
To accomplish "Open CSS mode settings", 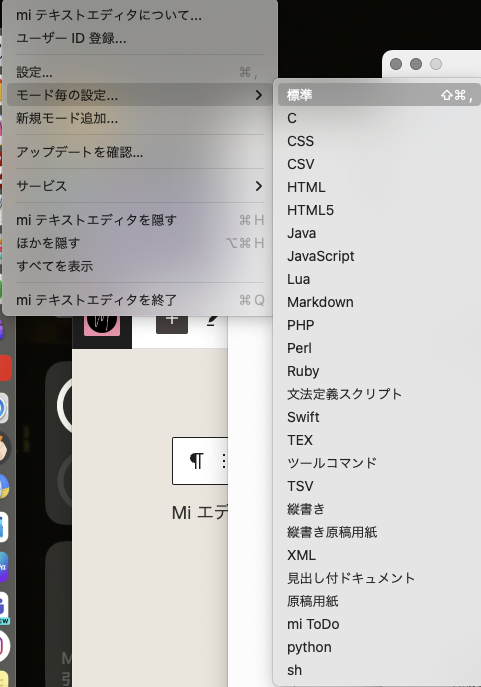I will click(379, 141).
